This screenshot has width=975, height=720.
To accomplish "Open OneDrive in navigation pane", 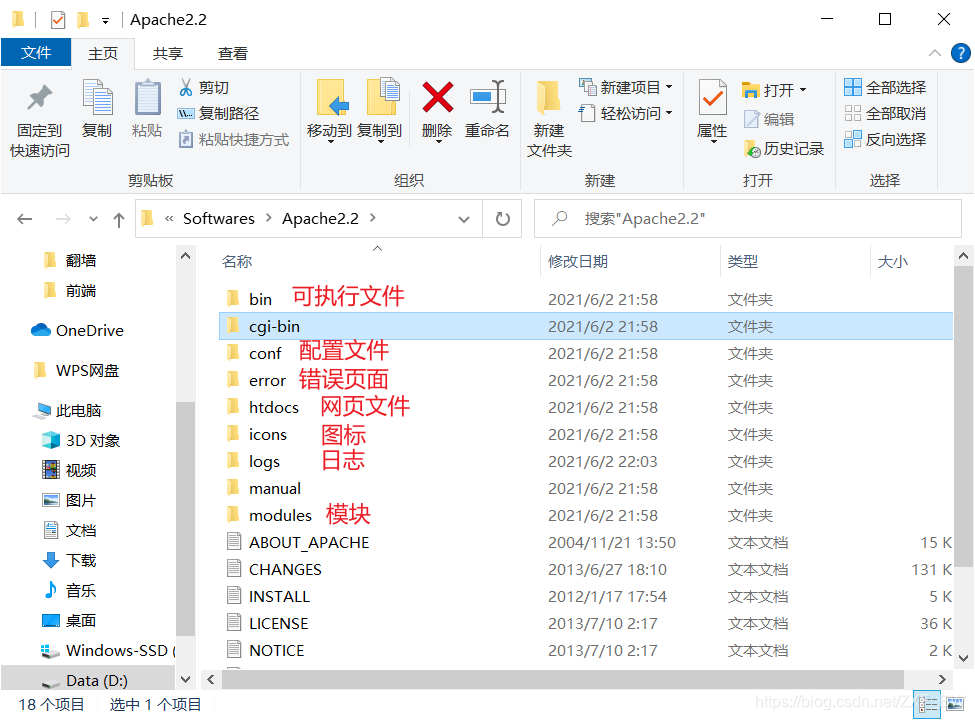I will pos(77,331).
